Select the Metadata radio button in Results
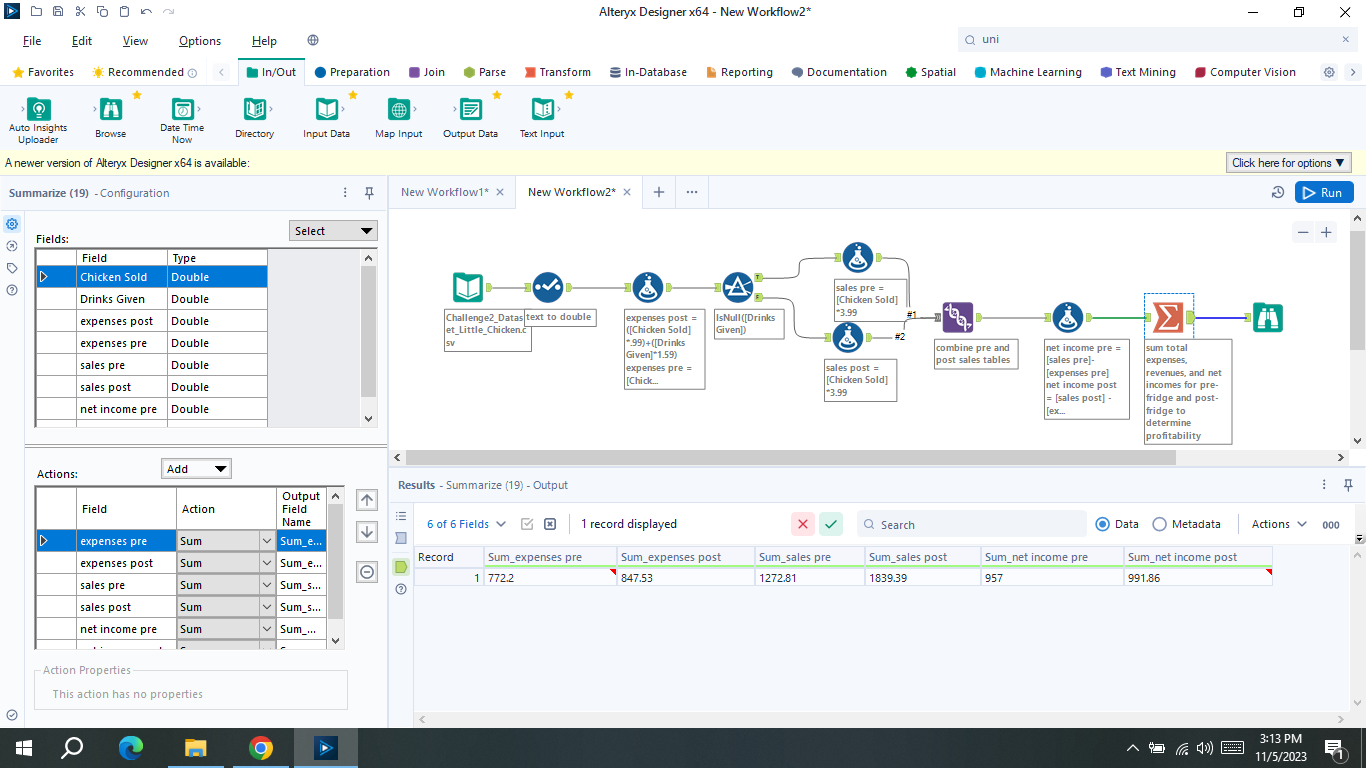The height and width of the screenshot is (768, 1366). pos(1160,524)
